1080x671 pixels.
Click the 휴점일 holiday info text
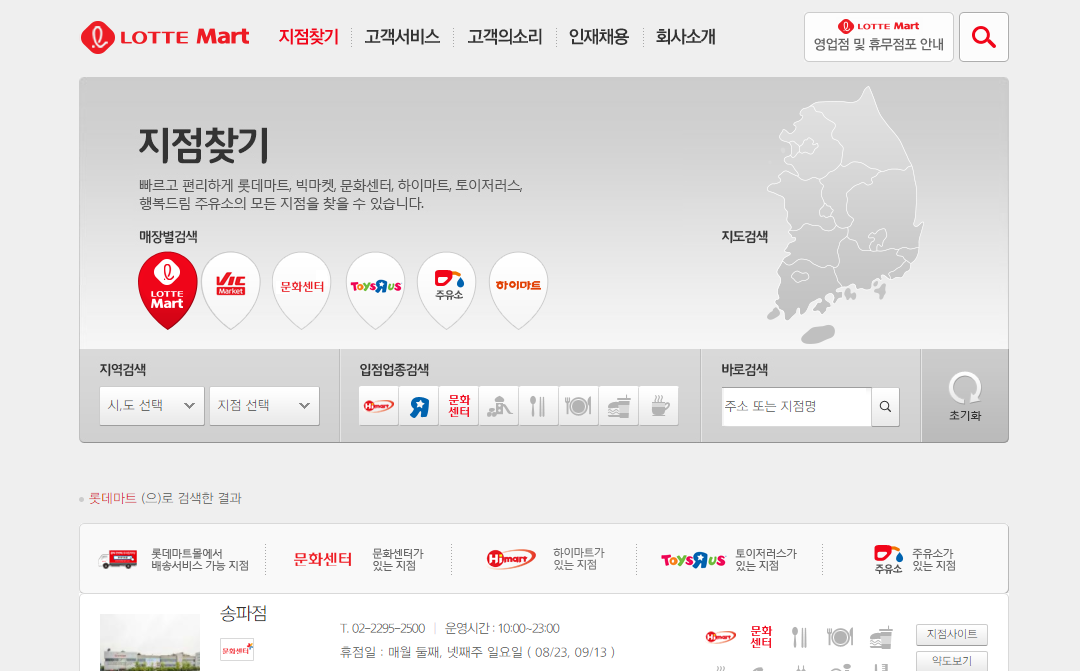[x=477, y=652]
